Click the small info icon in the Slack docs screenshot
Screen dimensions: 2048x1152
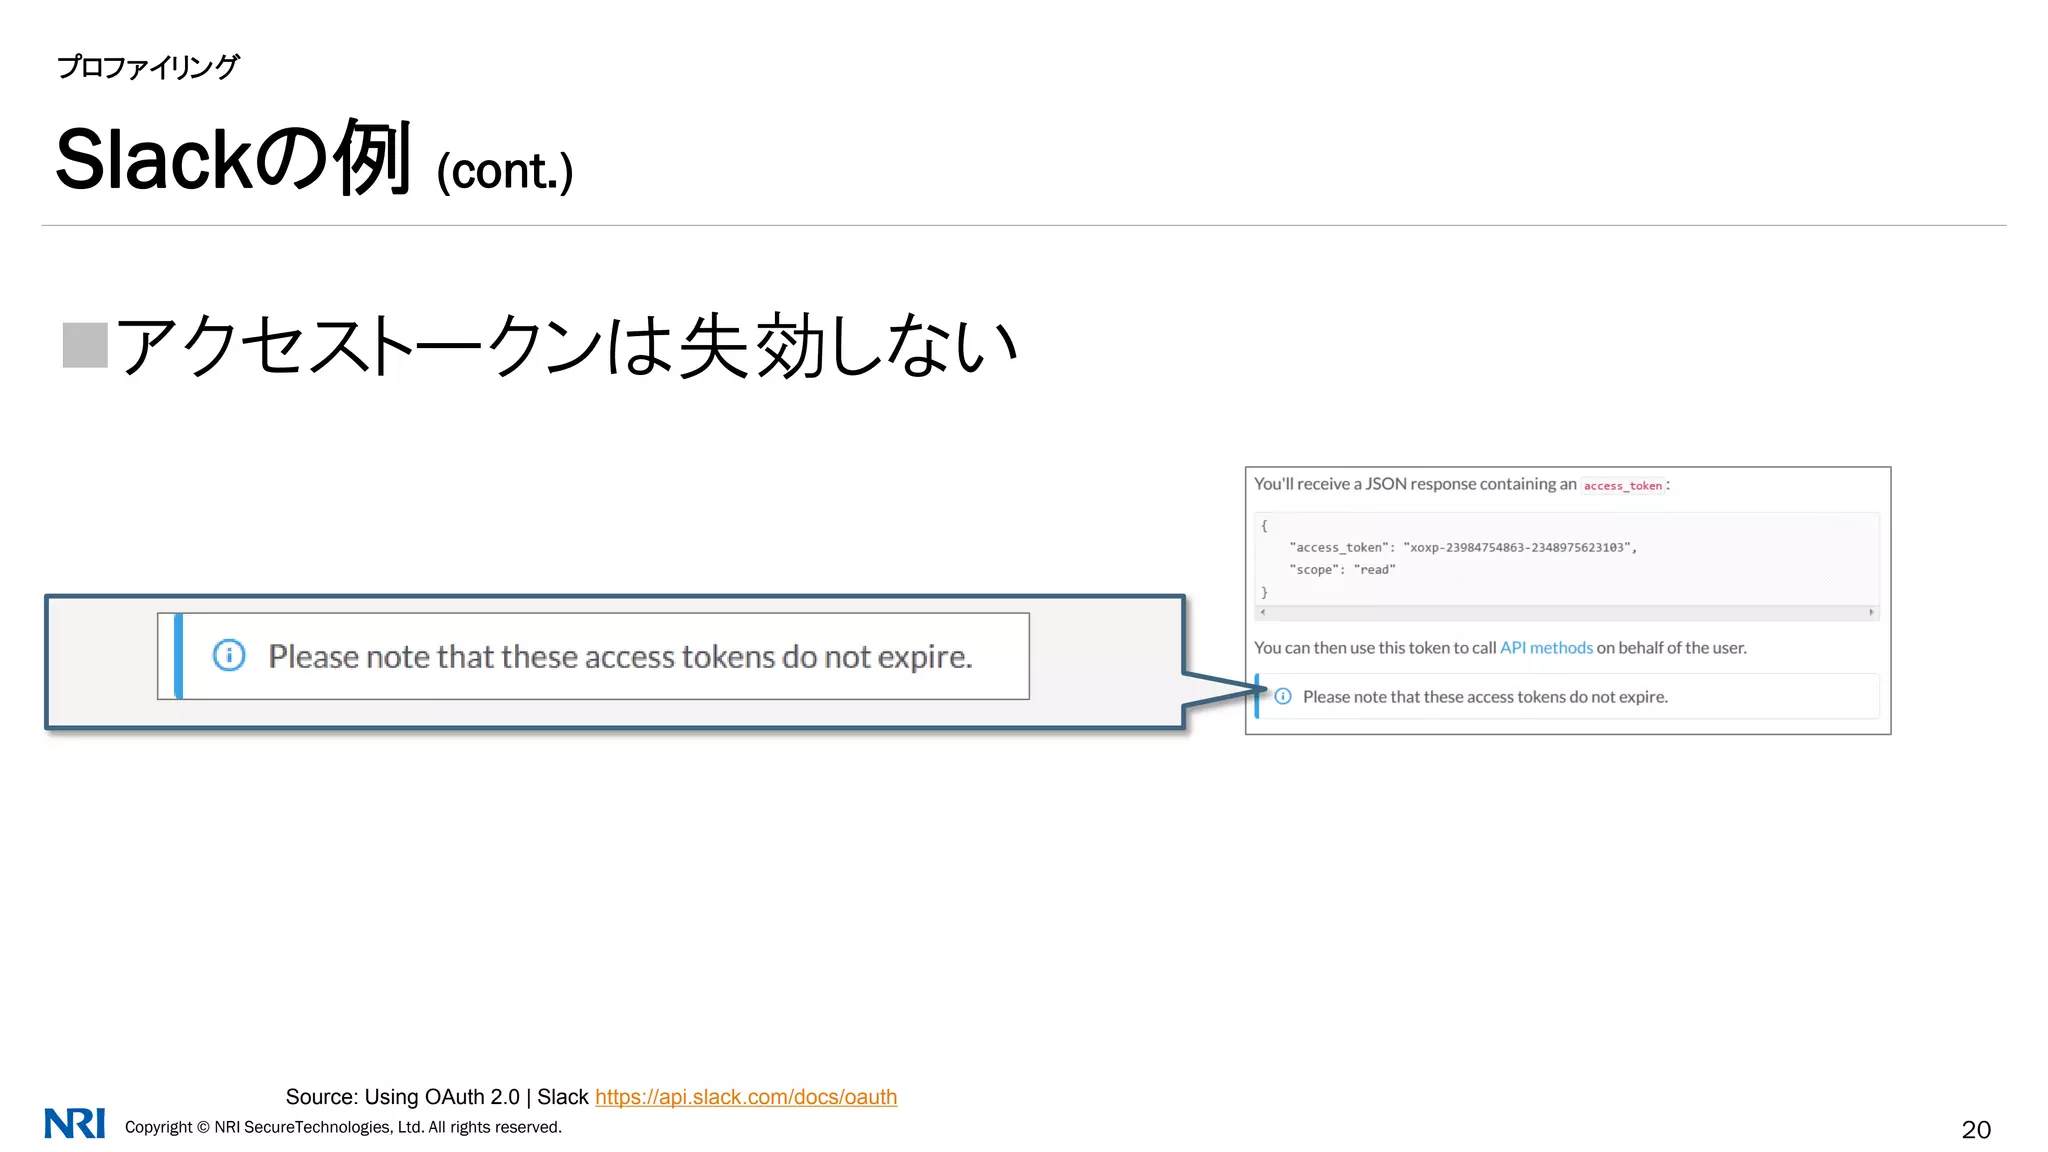coord(1283,696)
